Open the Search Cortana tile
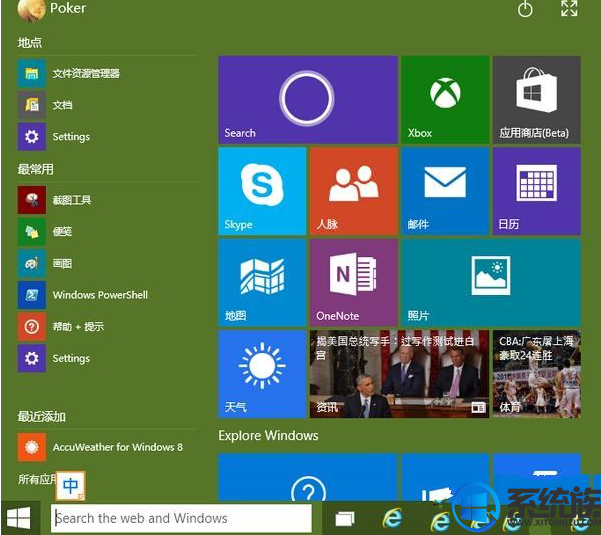Image resolution: width=601 pixels, height=535 pixels. tap(308, 100)
